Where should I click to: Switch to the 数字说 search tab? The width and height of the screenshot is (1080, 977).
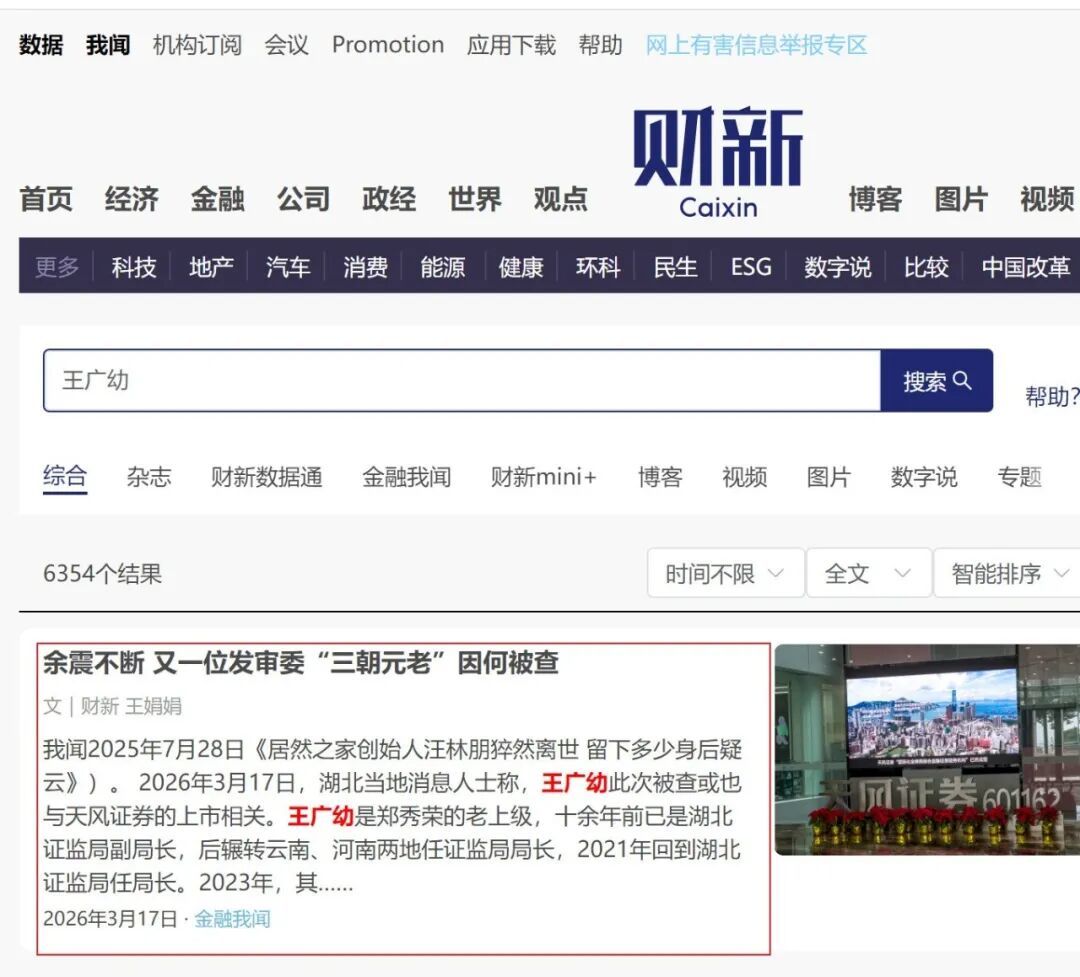(924, 477)
